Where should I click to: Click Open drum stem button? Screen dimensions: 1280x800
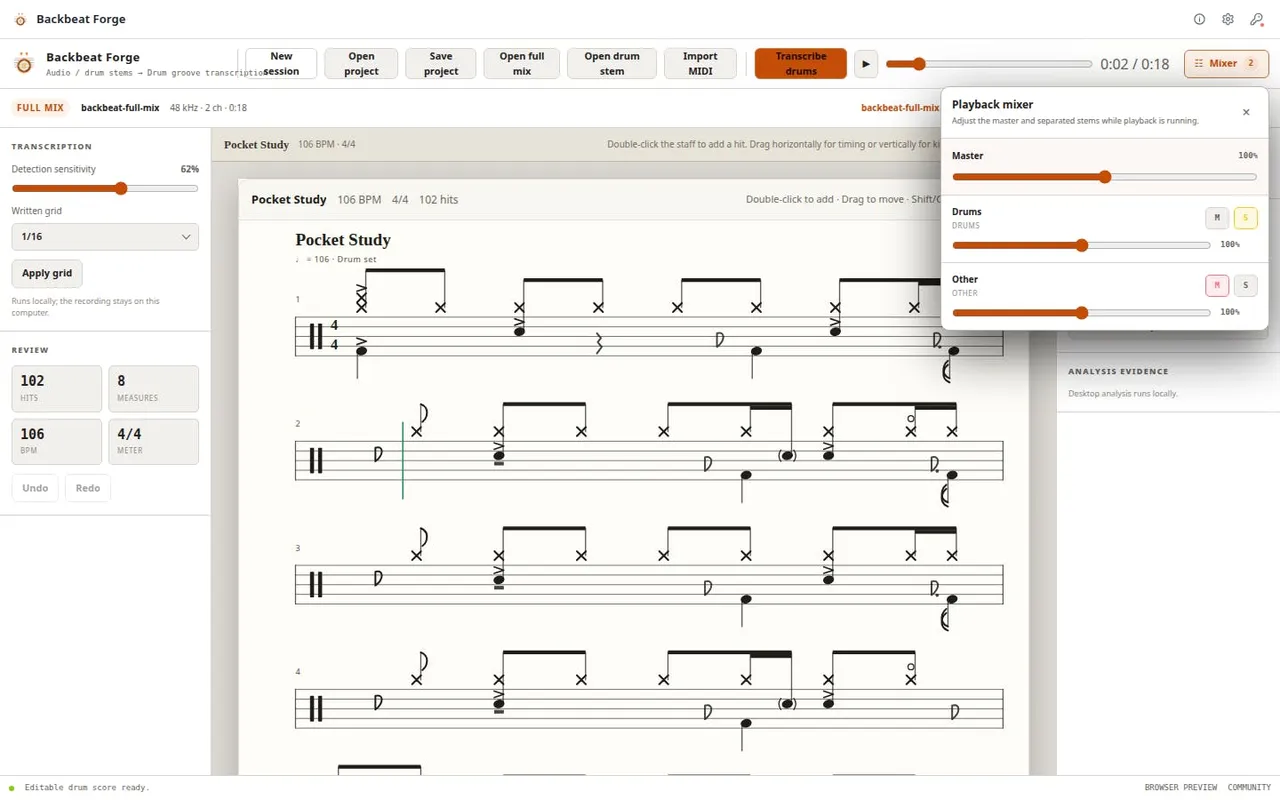[x=612, y=64]
